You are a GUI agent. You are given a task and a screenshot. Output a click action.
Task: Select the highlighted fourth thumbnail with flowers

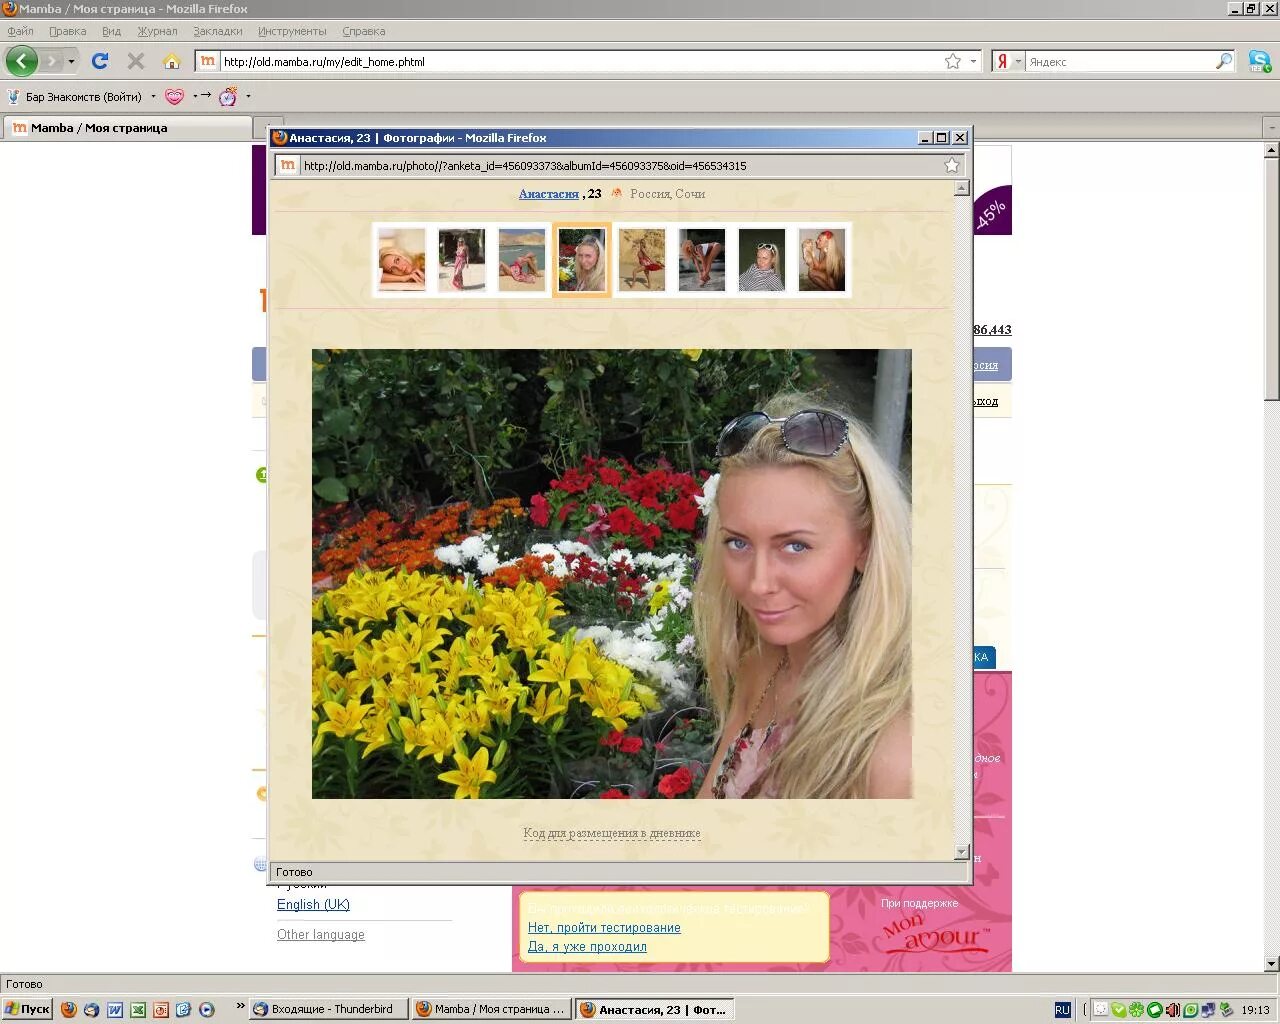582,260
